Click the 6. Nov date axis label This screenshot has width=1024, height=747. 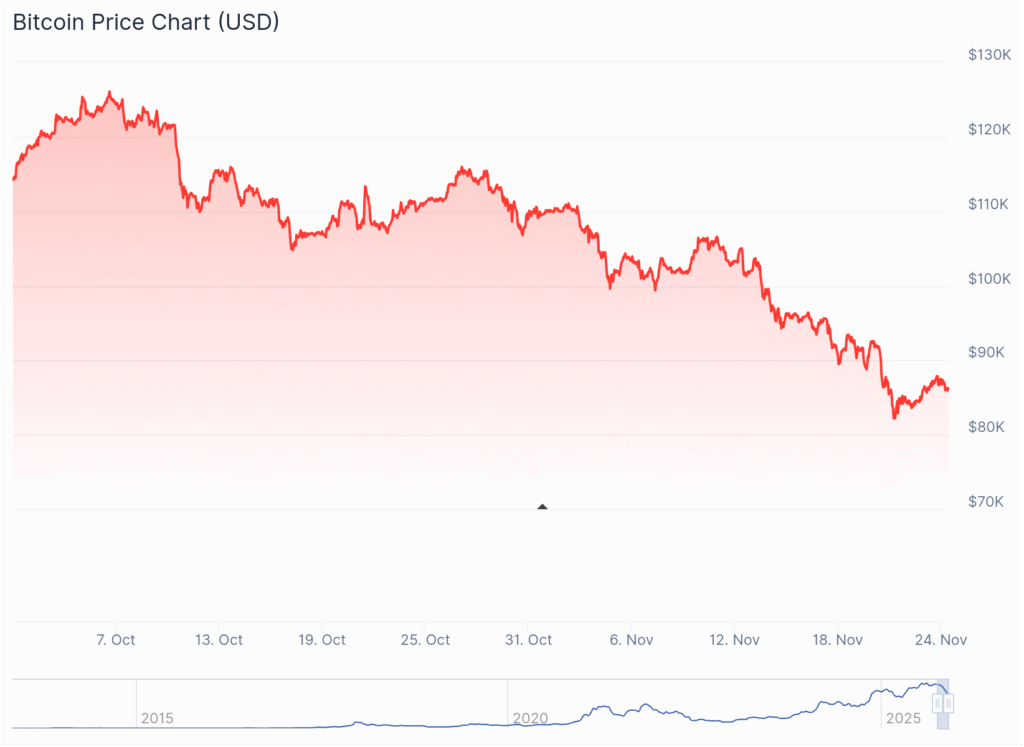click(x=631, y=640)
